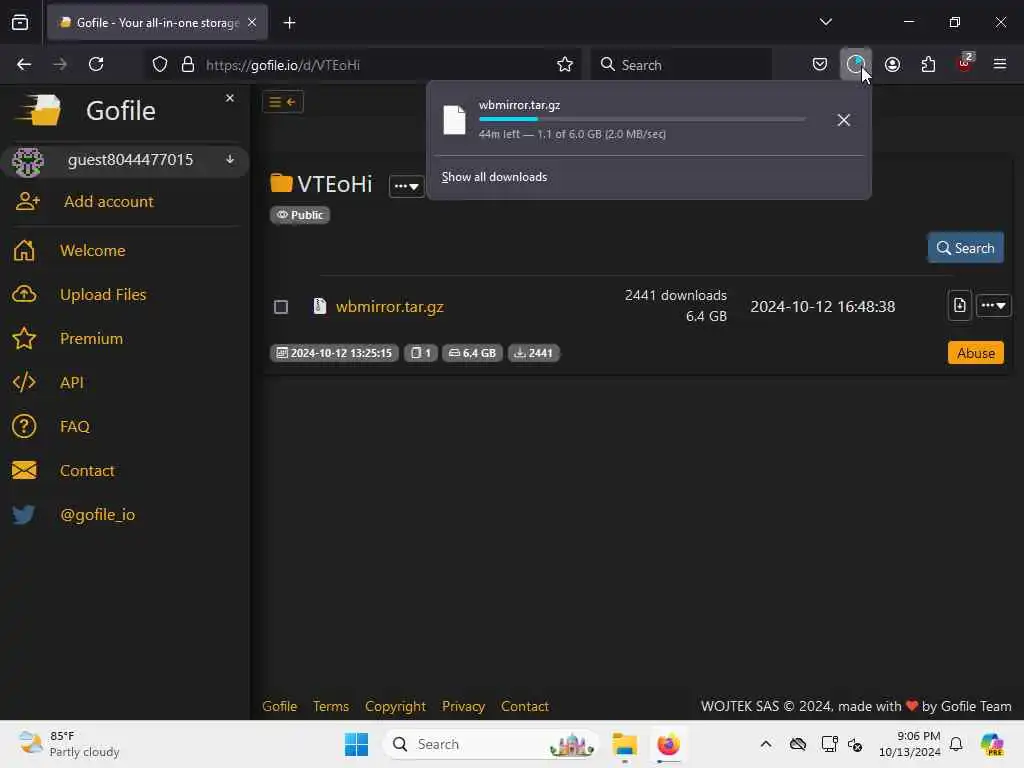
Task: Click the orange Abuse button
Action: click(x=976, y=353)
